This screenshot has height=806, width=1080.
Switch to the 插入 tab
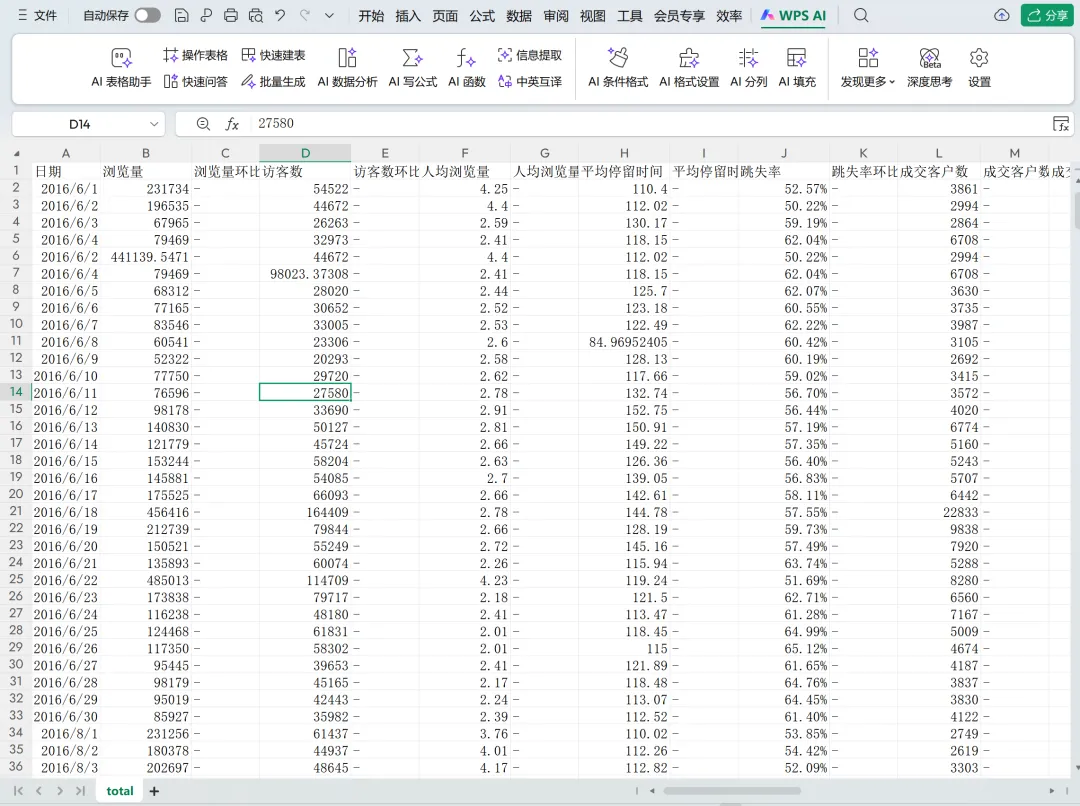point(408,15)
